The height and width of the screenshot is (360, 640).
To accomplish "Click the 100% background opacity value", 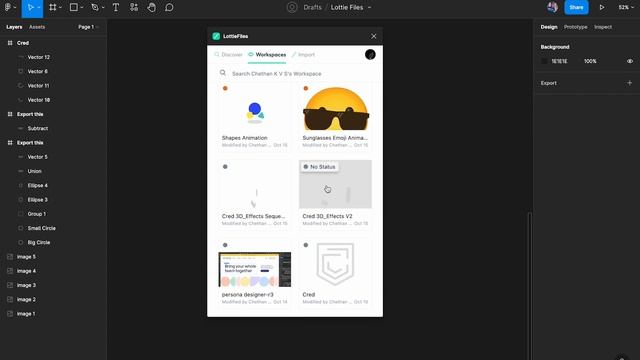I will (x=590, y=61).
